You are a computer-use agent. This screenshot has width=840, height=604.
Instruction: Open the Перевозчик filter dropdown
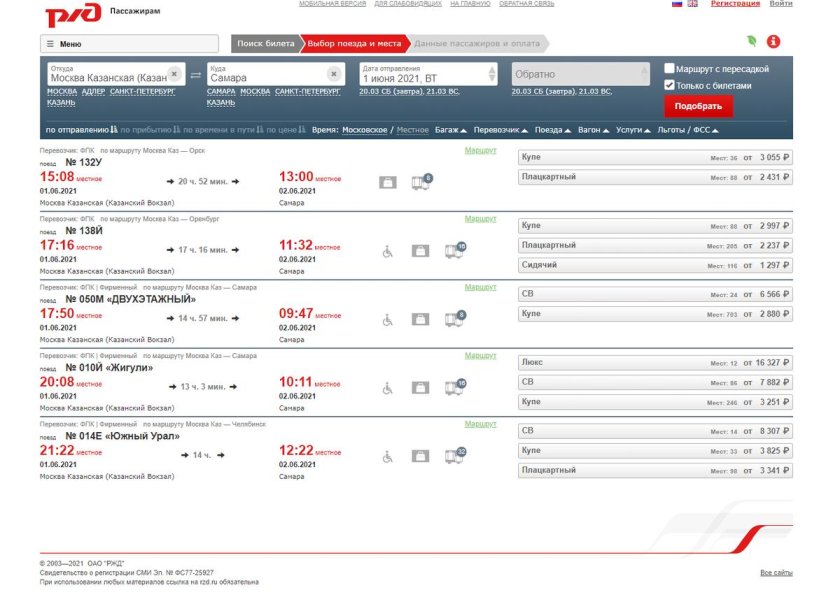501,130
